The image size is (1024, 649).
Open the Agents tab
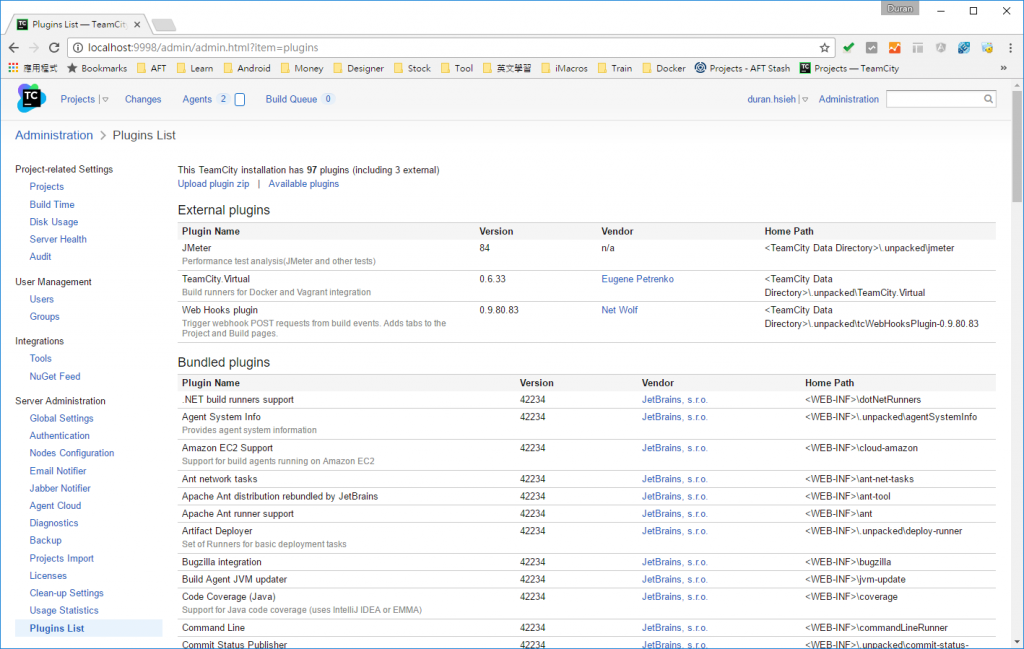coord(197,99)
